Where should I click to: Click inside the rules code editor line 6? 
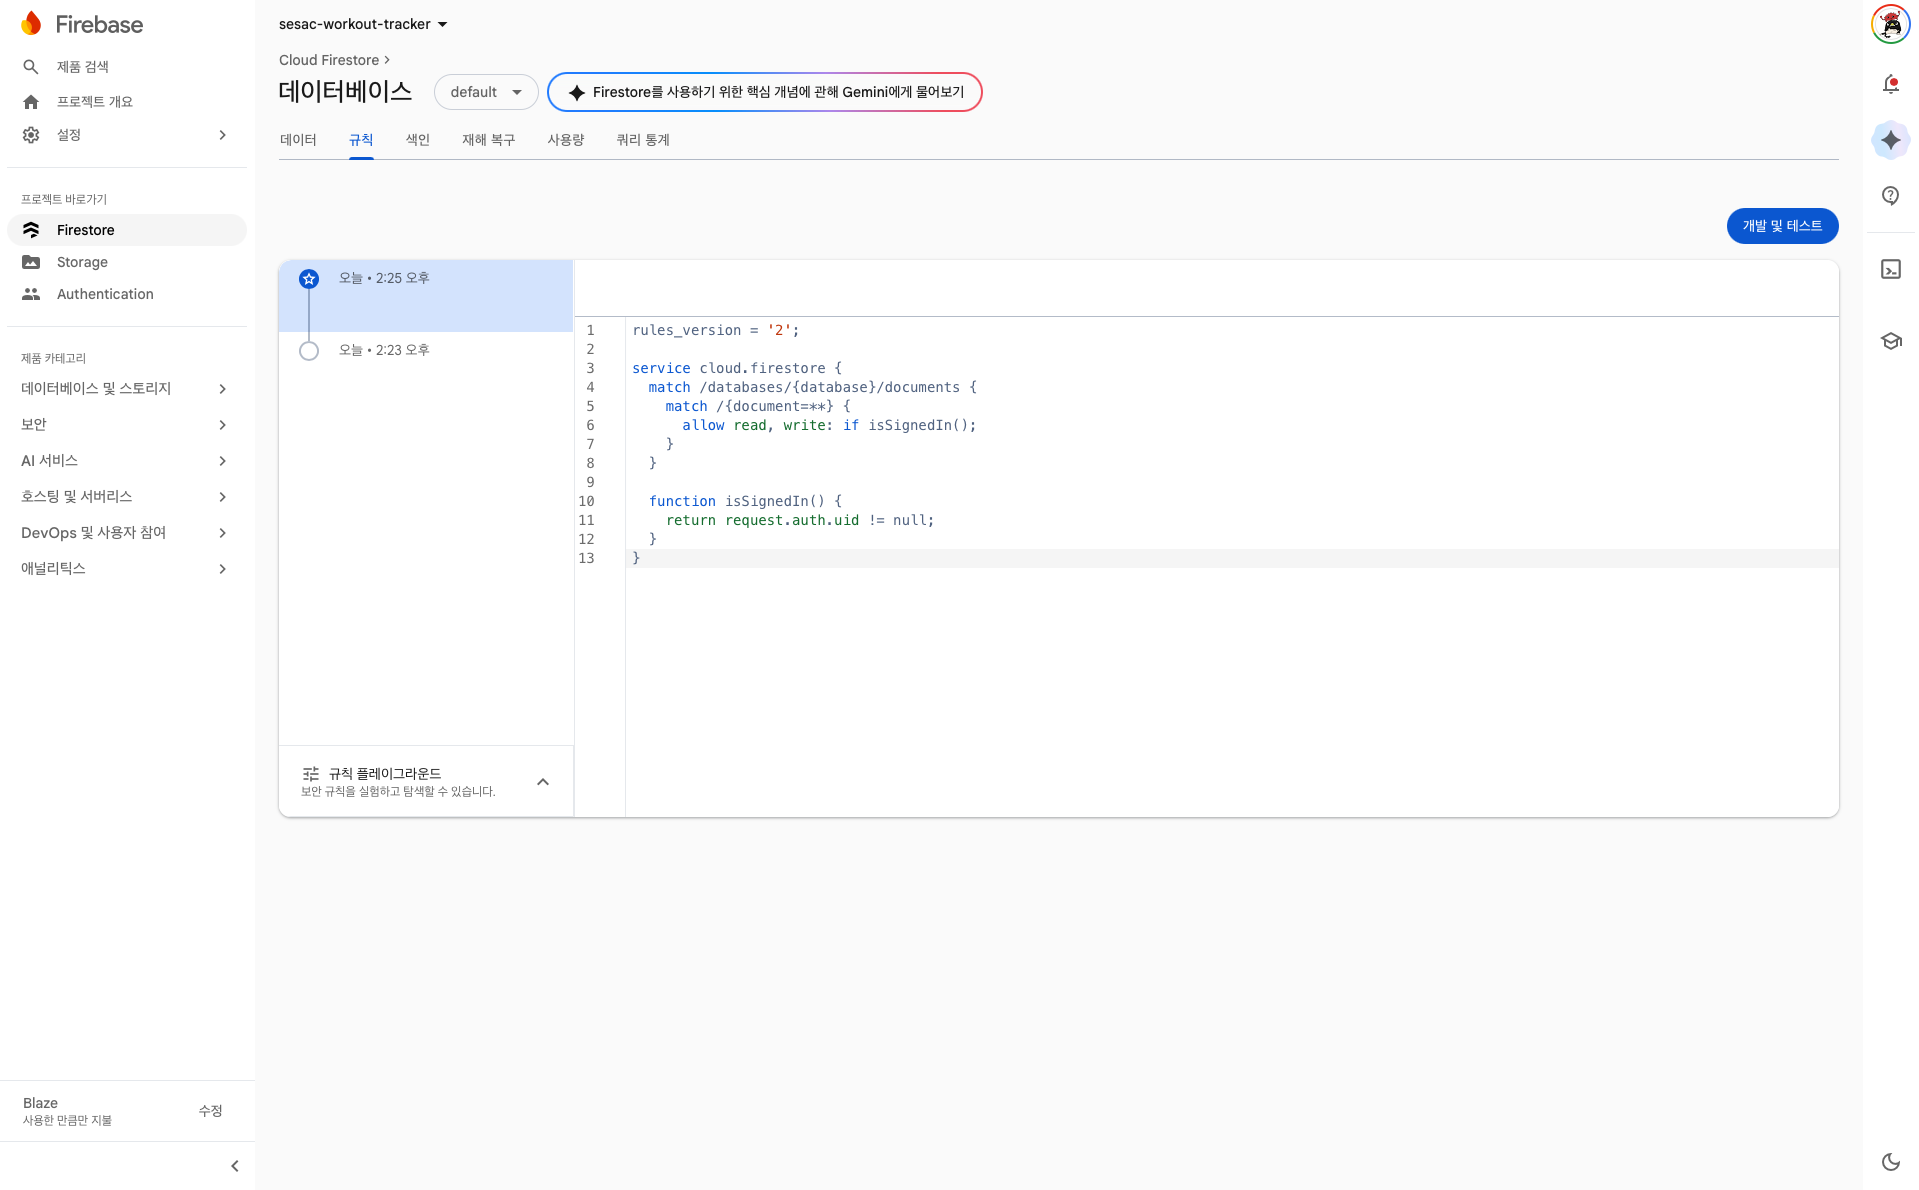pos(1232,426)
